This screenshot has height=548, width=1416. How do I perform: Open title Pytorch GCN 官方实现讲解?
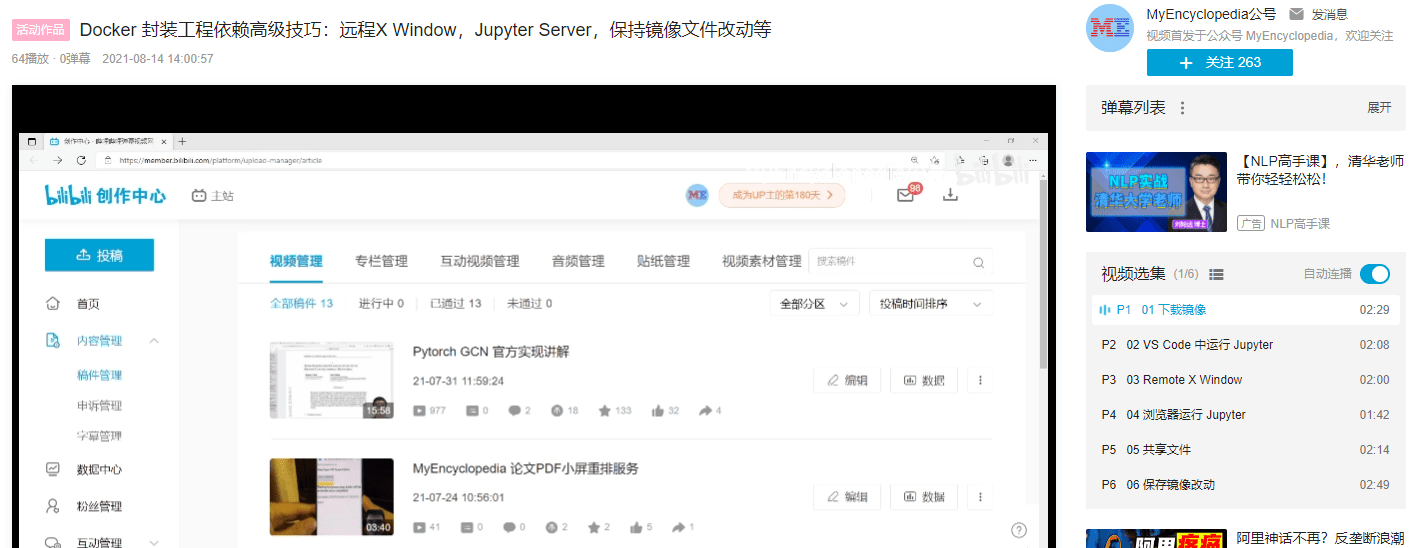pos(491,352)
